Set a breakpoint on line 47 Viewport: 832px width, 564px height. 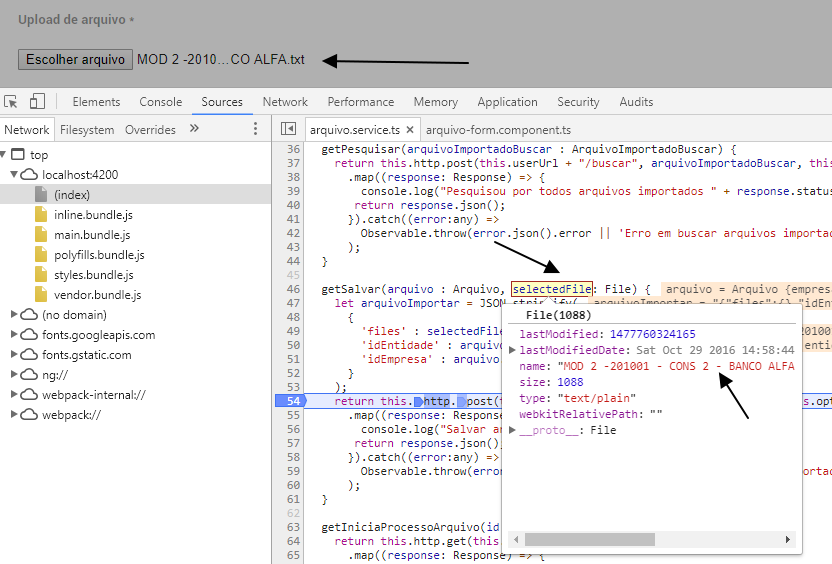[293, 303]
